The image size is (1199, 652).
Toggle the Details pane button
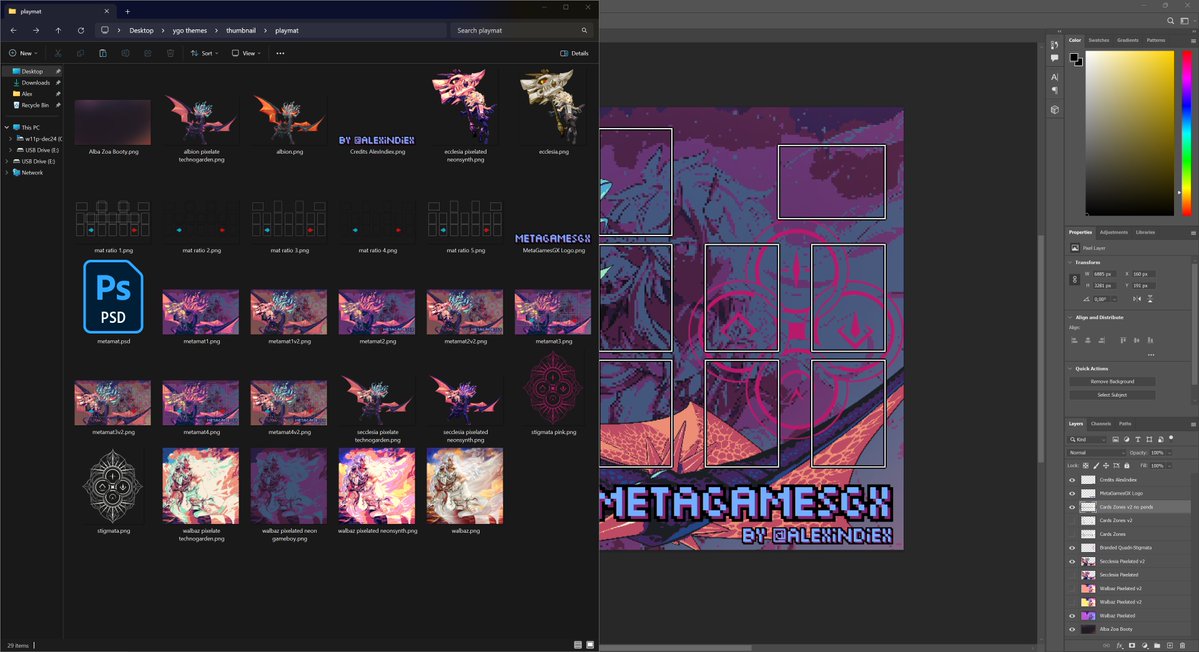pyautogui.click(x=574, y=54)
